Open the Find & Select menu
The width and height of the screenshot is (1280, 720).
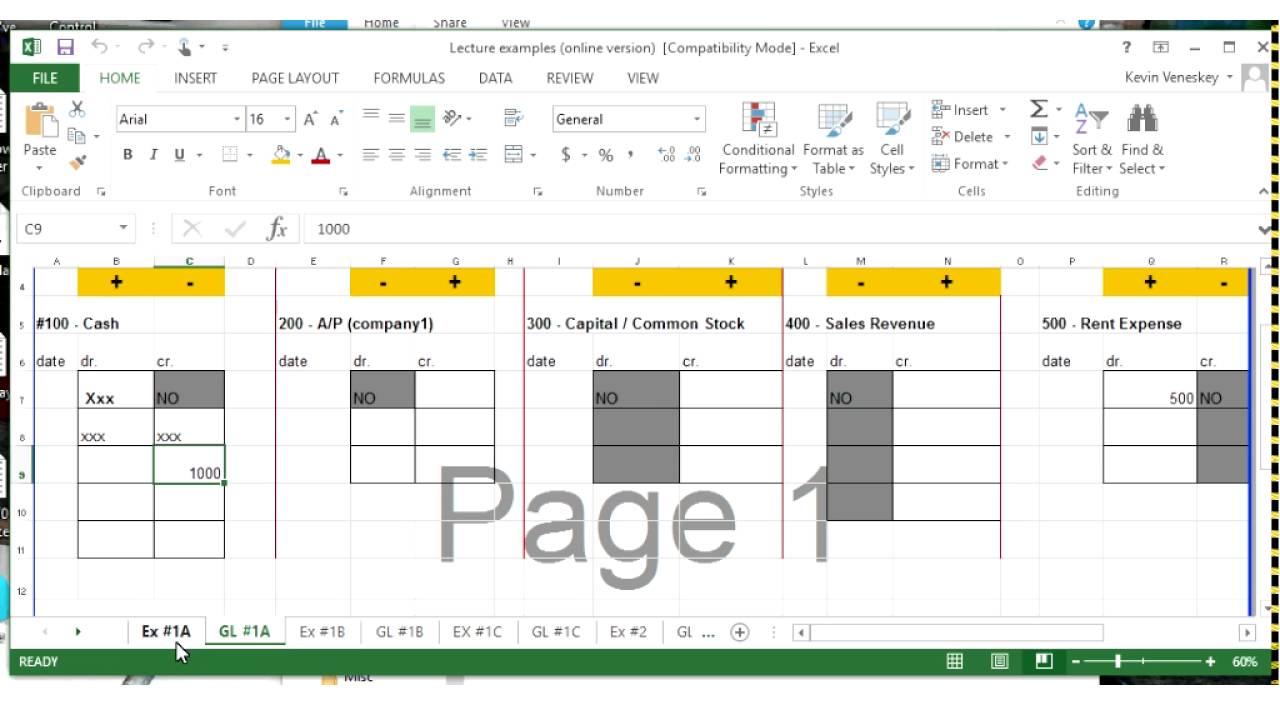1142,139
